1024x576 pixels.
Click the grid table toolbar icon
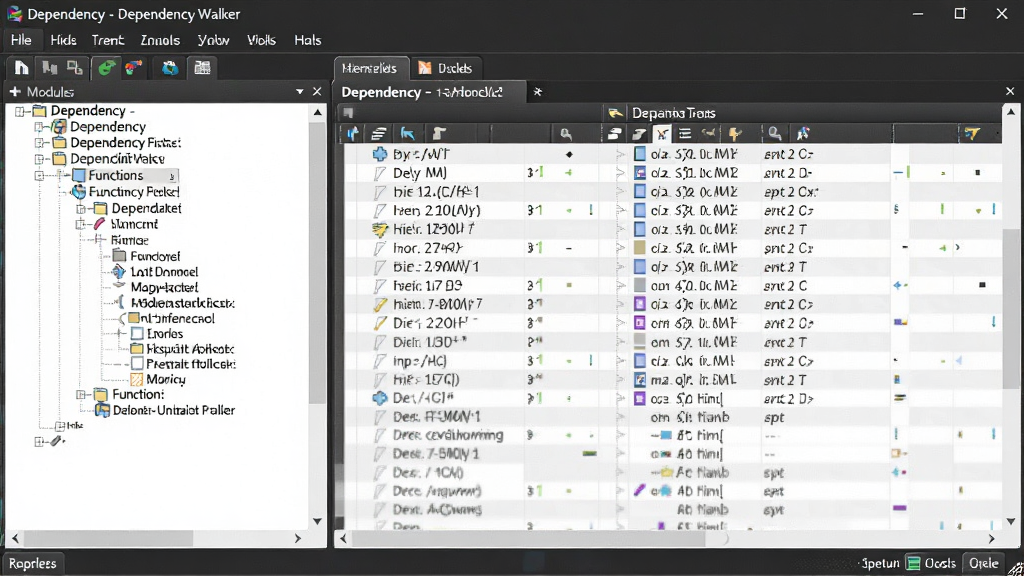tap(202, 68)
